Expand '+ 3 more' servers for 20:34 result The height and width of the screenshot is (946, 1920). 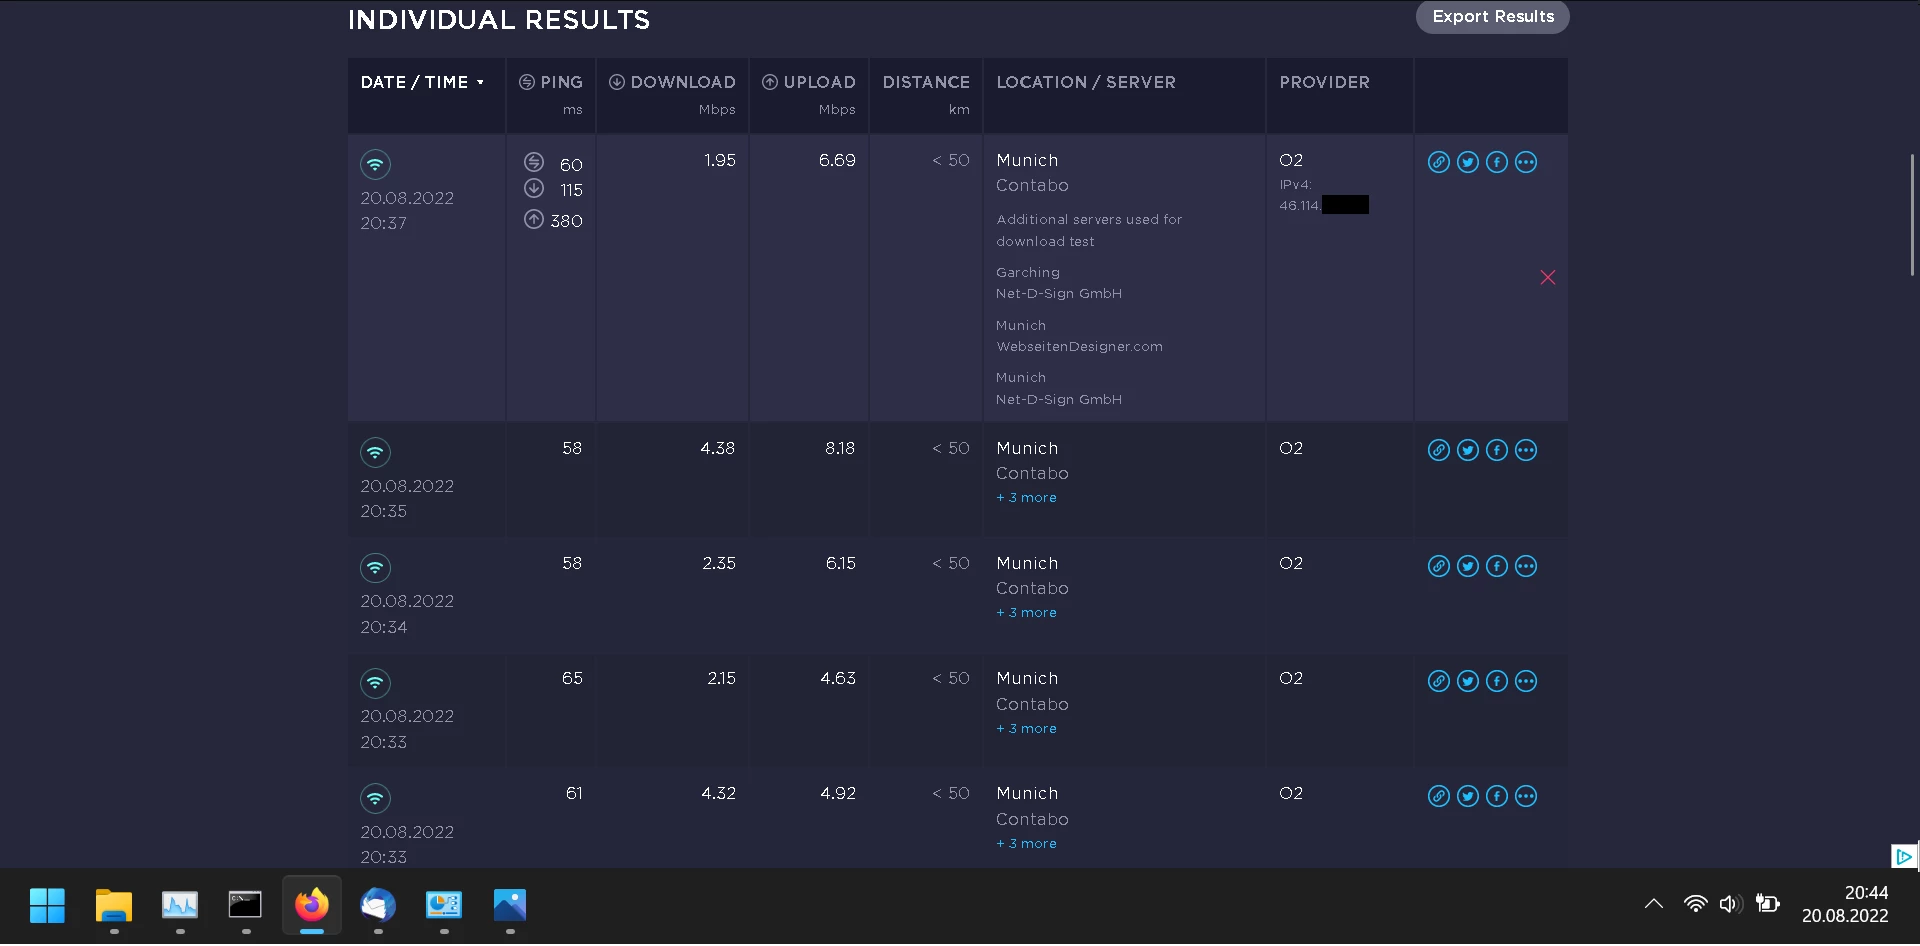[x=1026, y=613]
